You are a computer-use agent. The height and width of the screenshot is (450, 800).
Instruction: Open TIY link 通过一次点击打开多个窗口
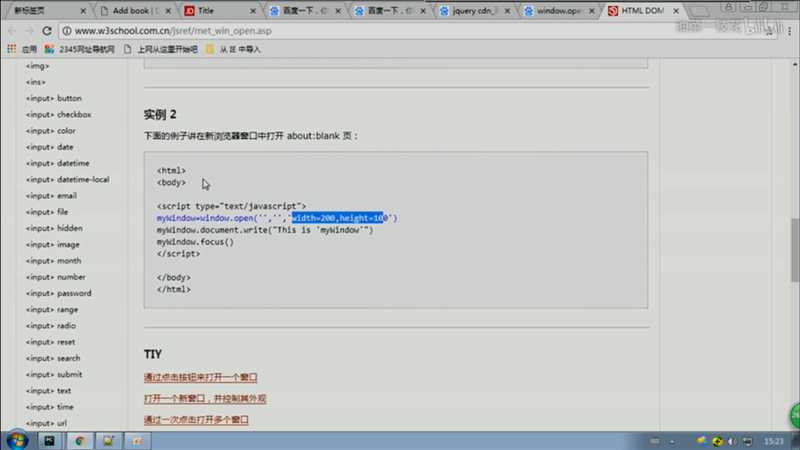pos(196,420)
